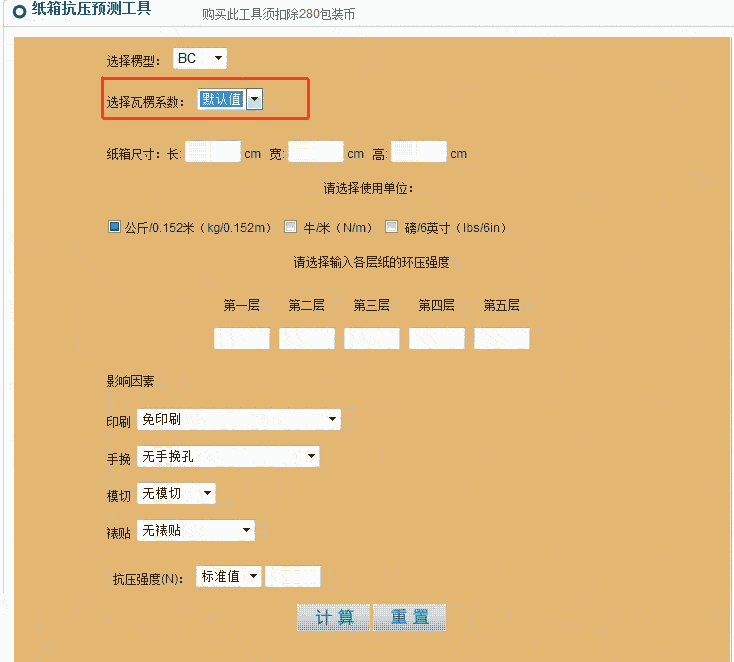Expand the 手挽 无手挽孔 dropdown
This screenshot has width=734, height=662.
(x=228, y=457)
